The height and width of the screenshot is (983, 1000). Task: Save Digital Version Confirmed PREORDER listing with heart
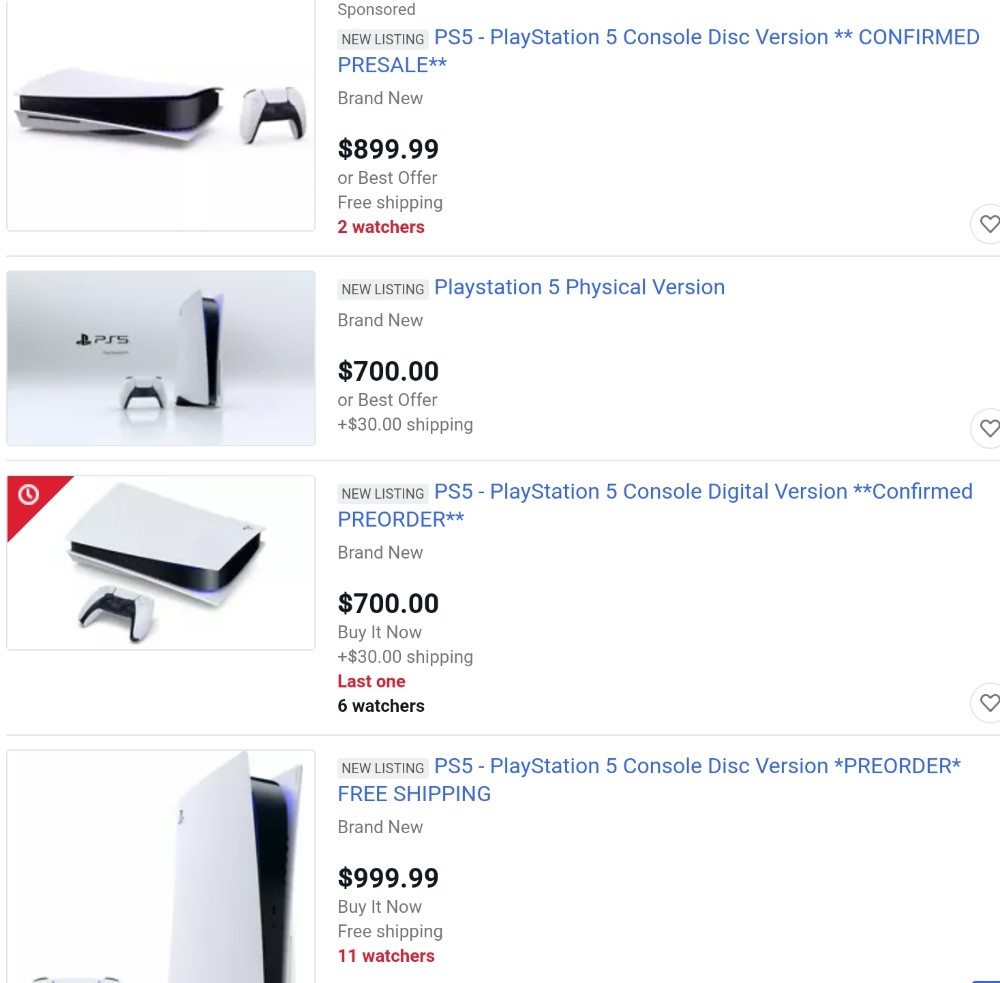tap(986, 703)
